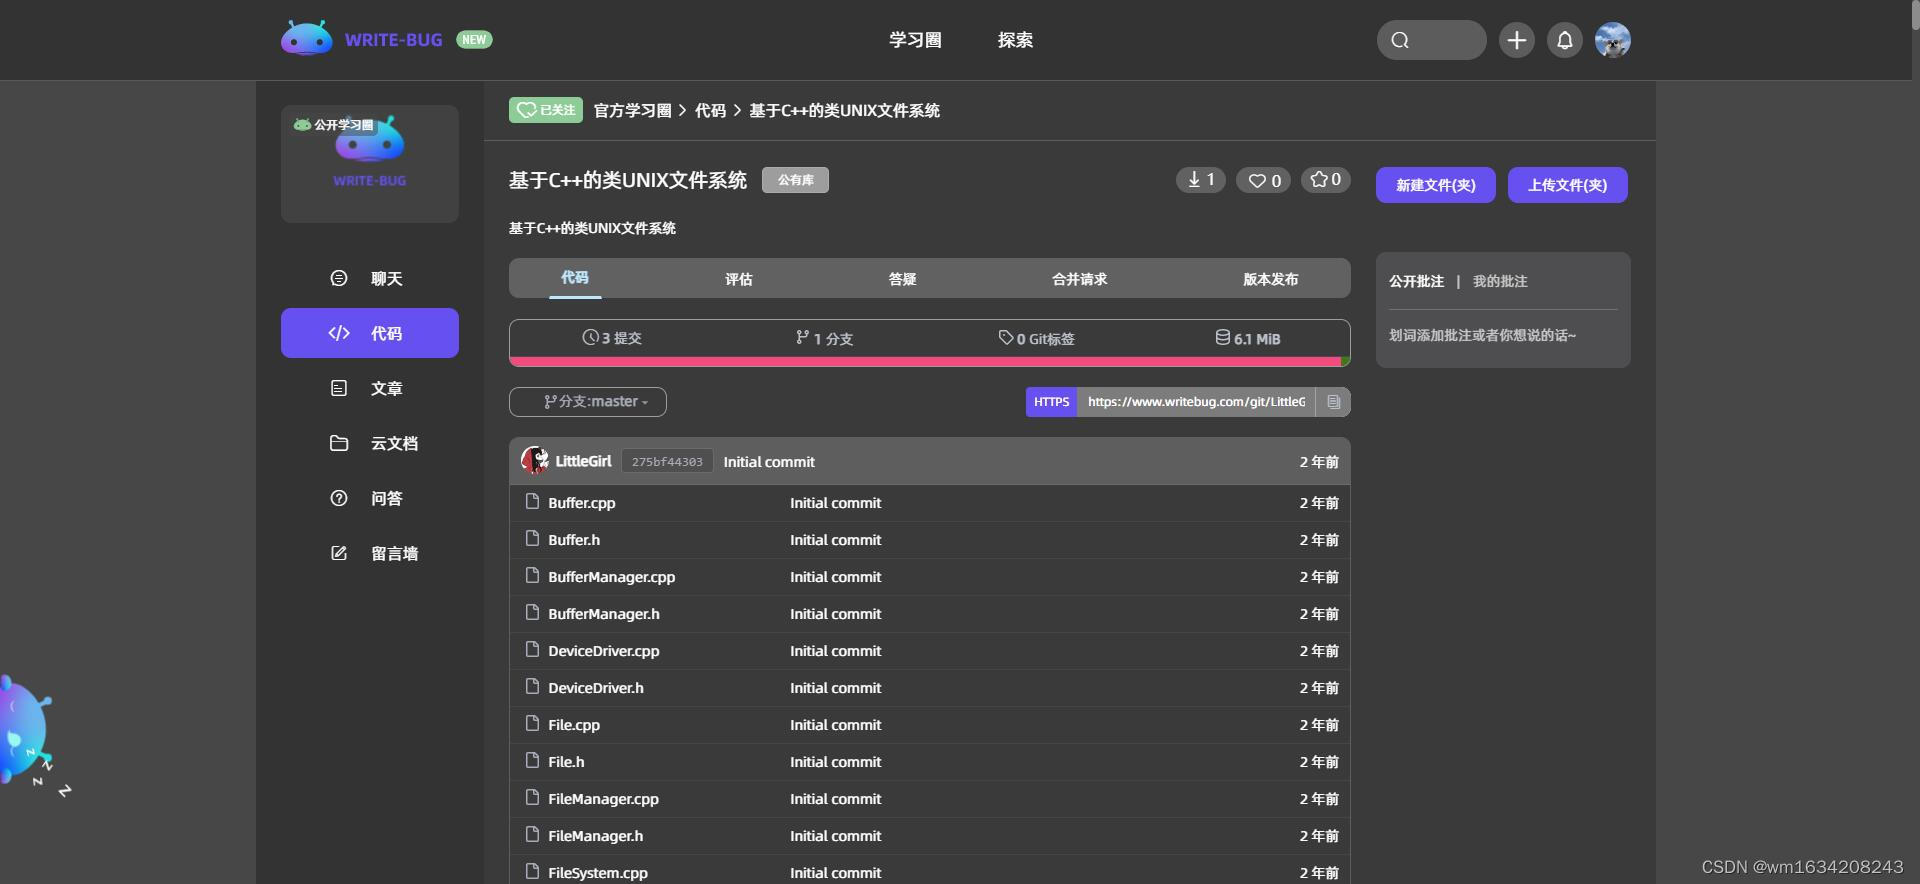Click the WRITE-BUG logo icon
The width and height of the screenshot is (1920, 884).
tap(307, 39)
